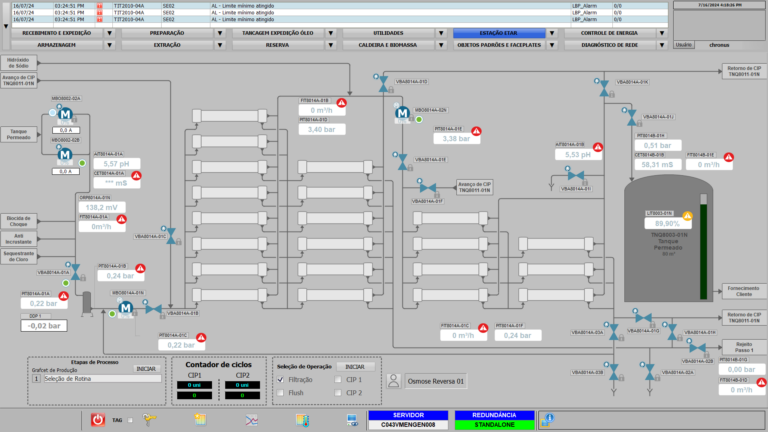This screenshot has height=432, width=768.
Task: Click the -0,02 bar DDP 1 value
Action: pyautogui.click(x=44, y=326)
